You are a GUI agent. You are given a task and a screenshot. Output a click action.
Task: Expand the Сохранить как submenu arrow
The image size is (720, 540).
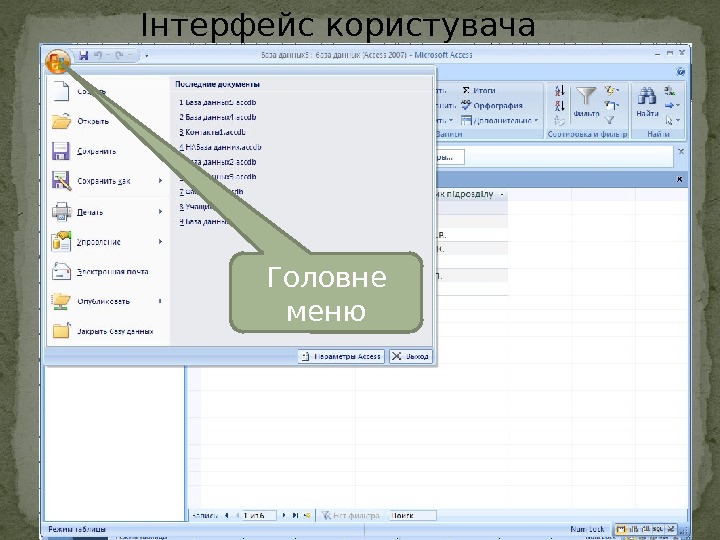point(160,180)
